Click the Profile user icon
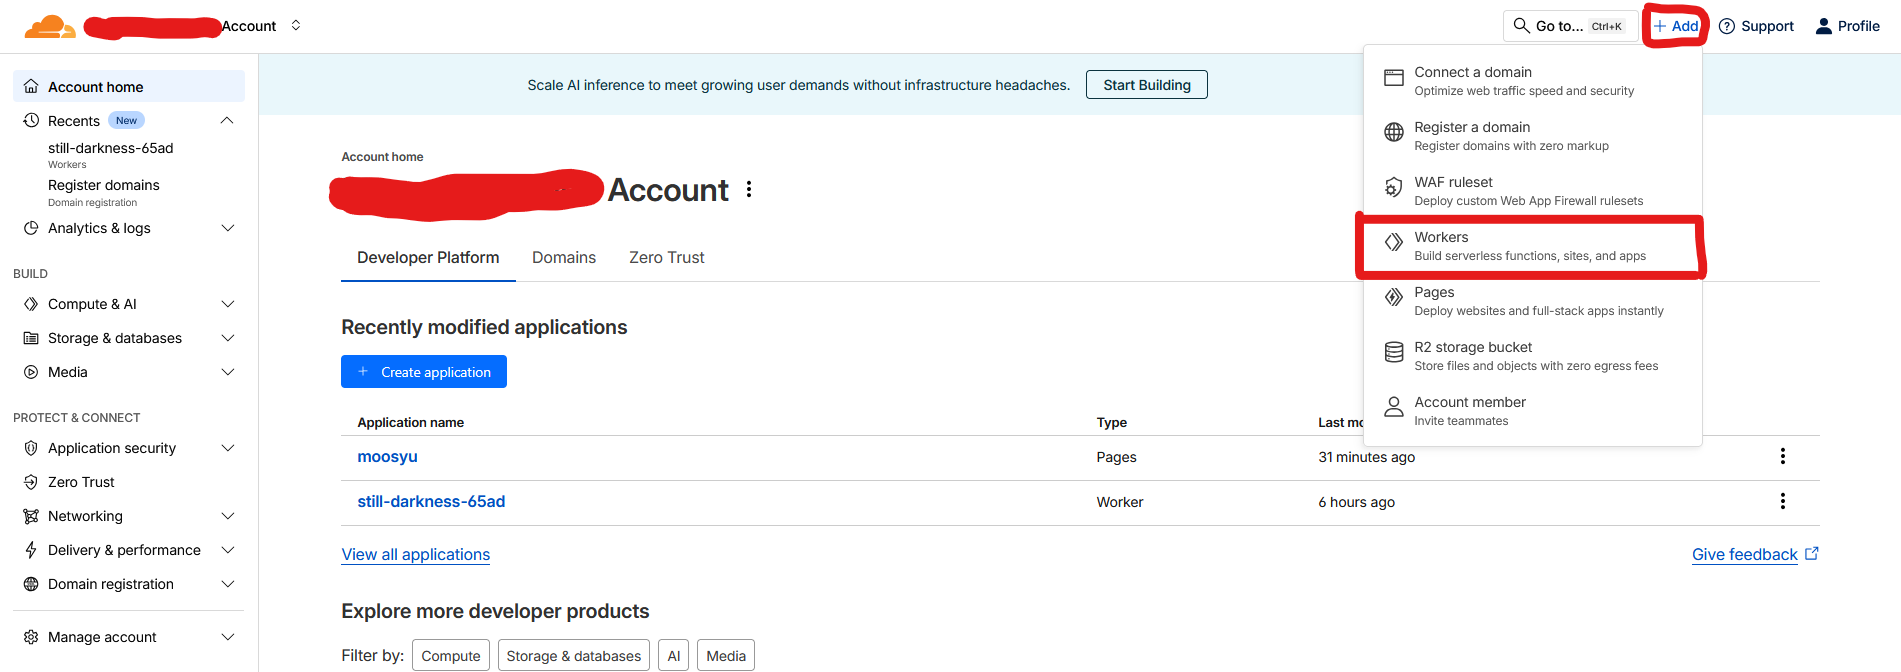The image size is (1901, 672). (x=1824, y=26)
